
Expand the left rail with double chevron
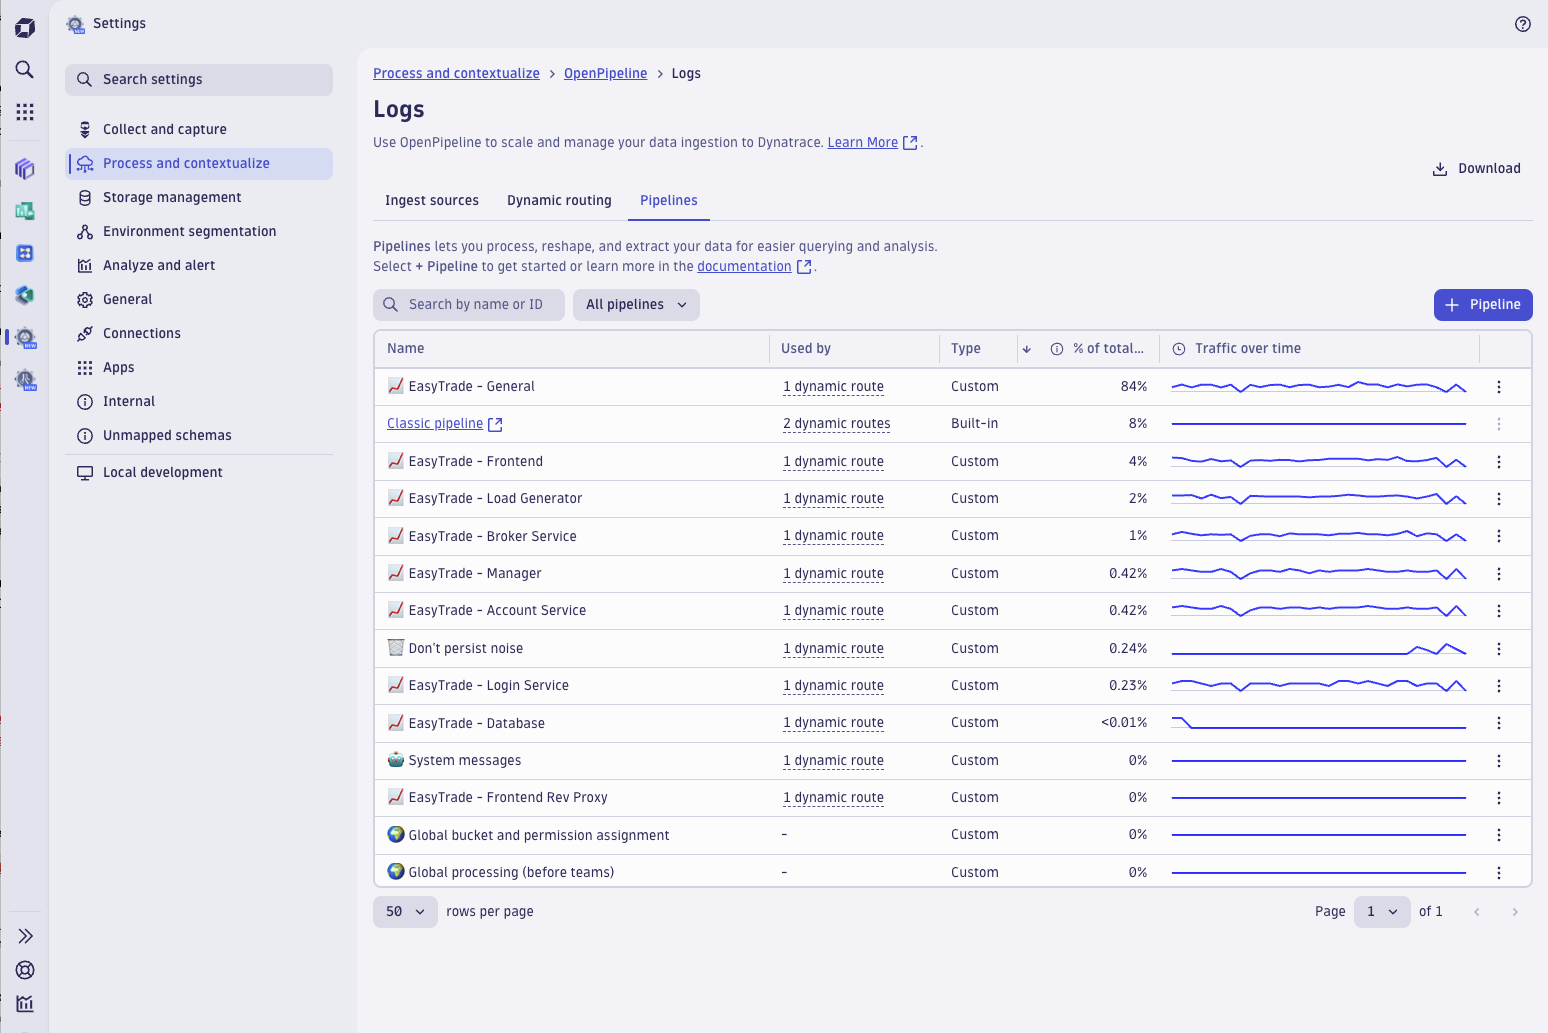(25, 936)
